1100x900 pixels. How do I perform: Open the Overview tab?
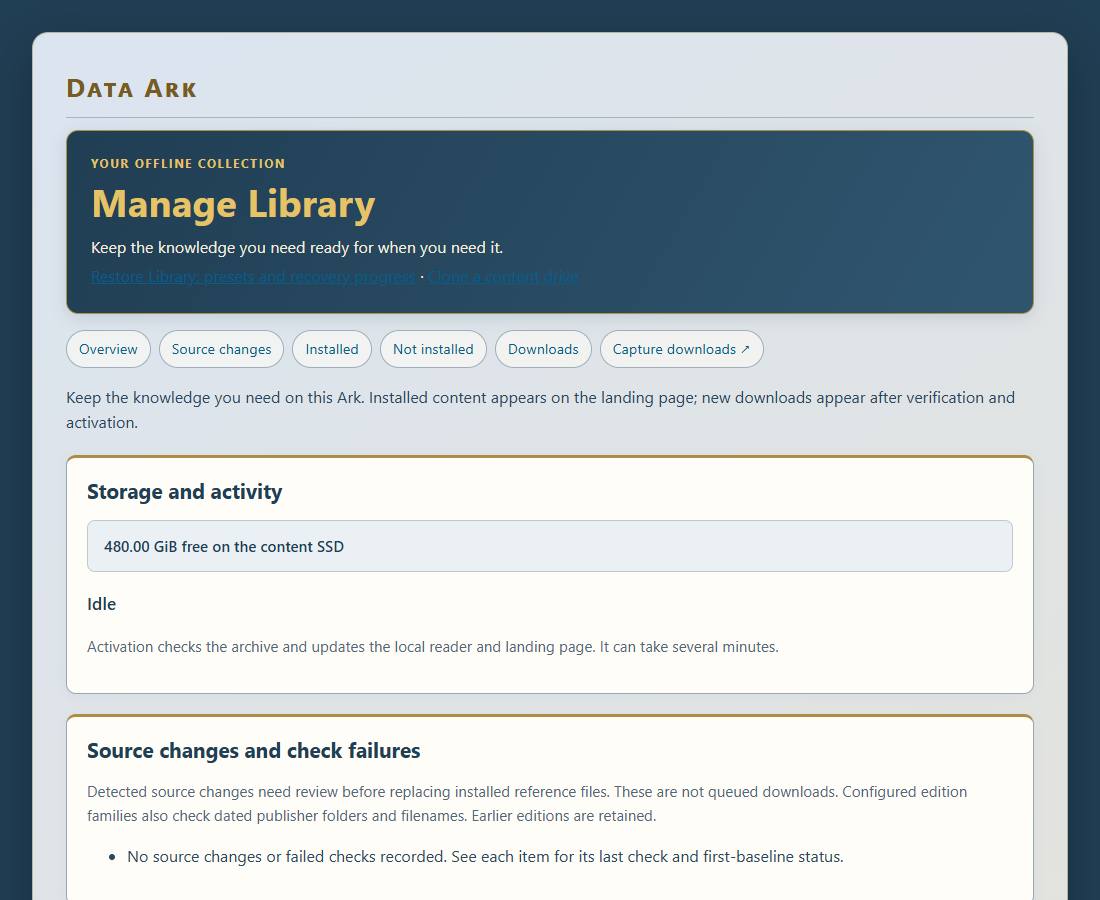108,349
